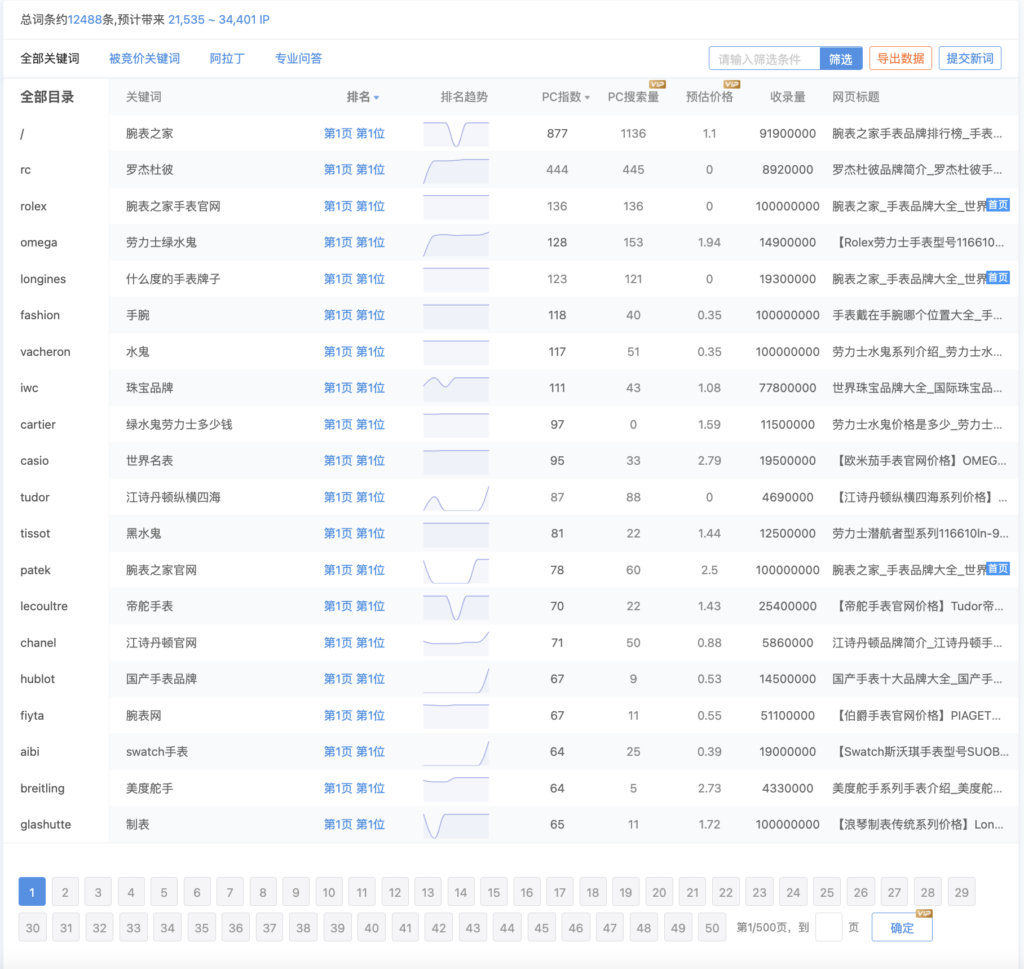Click current page 1 button

tap(32, 892)
